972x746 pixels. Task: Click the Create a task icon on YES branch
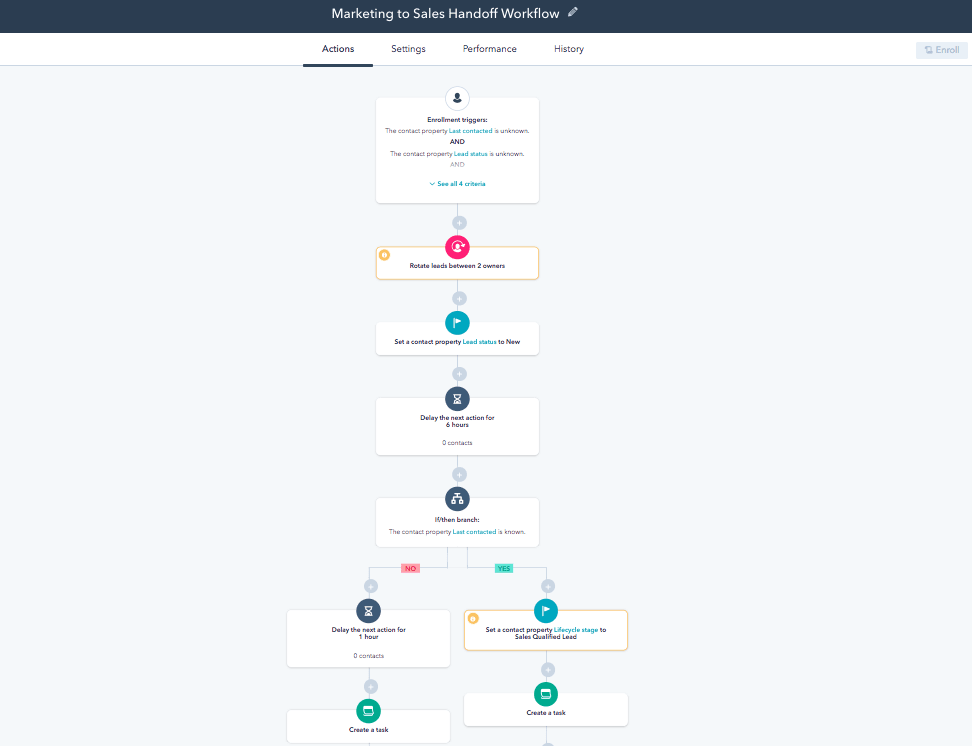pos(546,693)
